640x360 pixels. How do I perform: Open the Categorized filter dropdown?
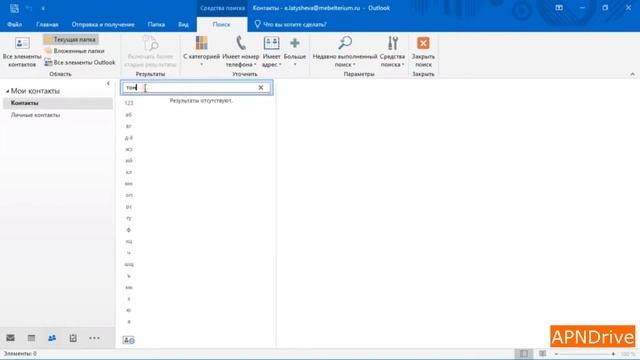201,52
